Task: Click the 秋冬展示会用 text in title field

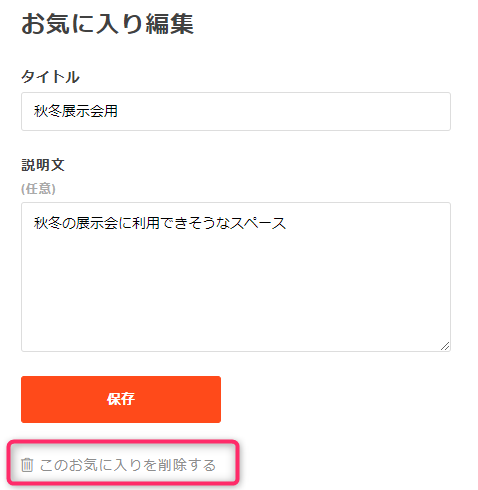Action: coord(75,111)
